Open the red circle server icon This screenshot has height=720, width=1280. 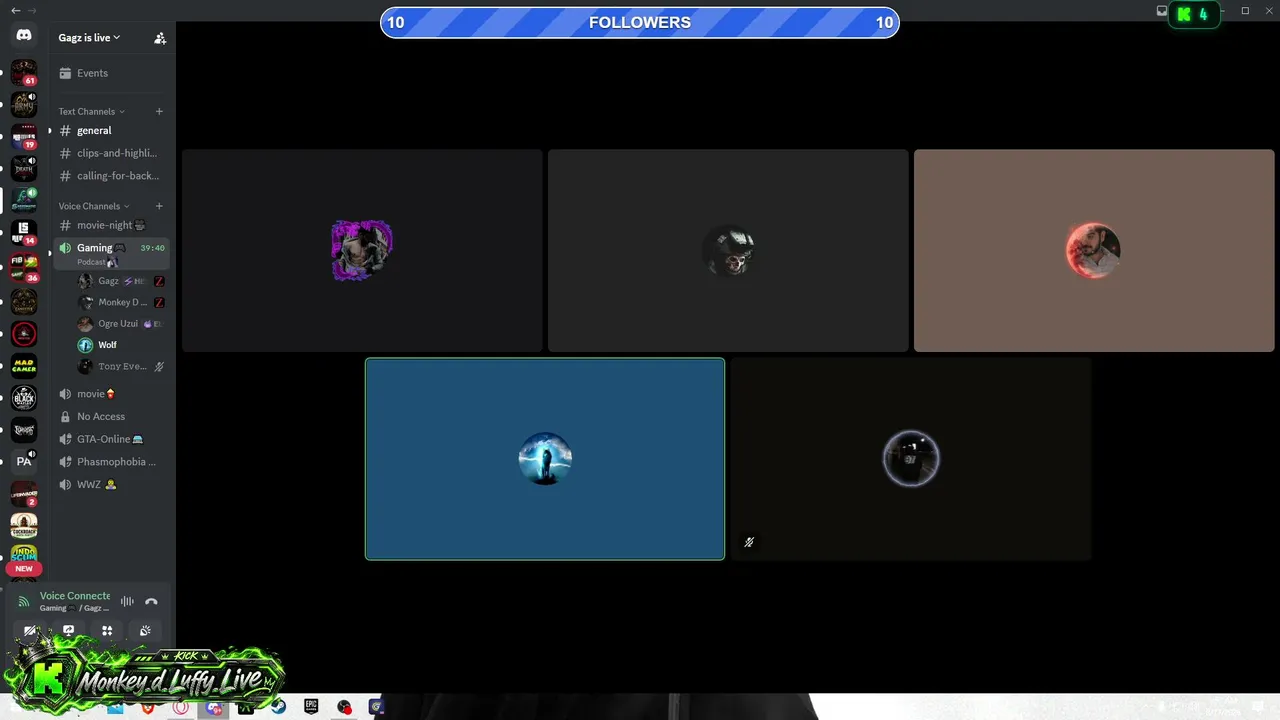coord(24,333)
